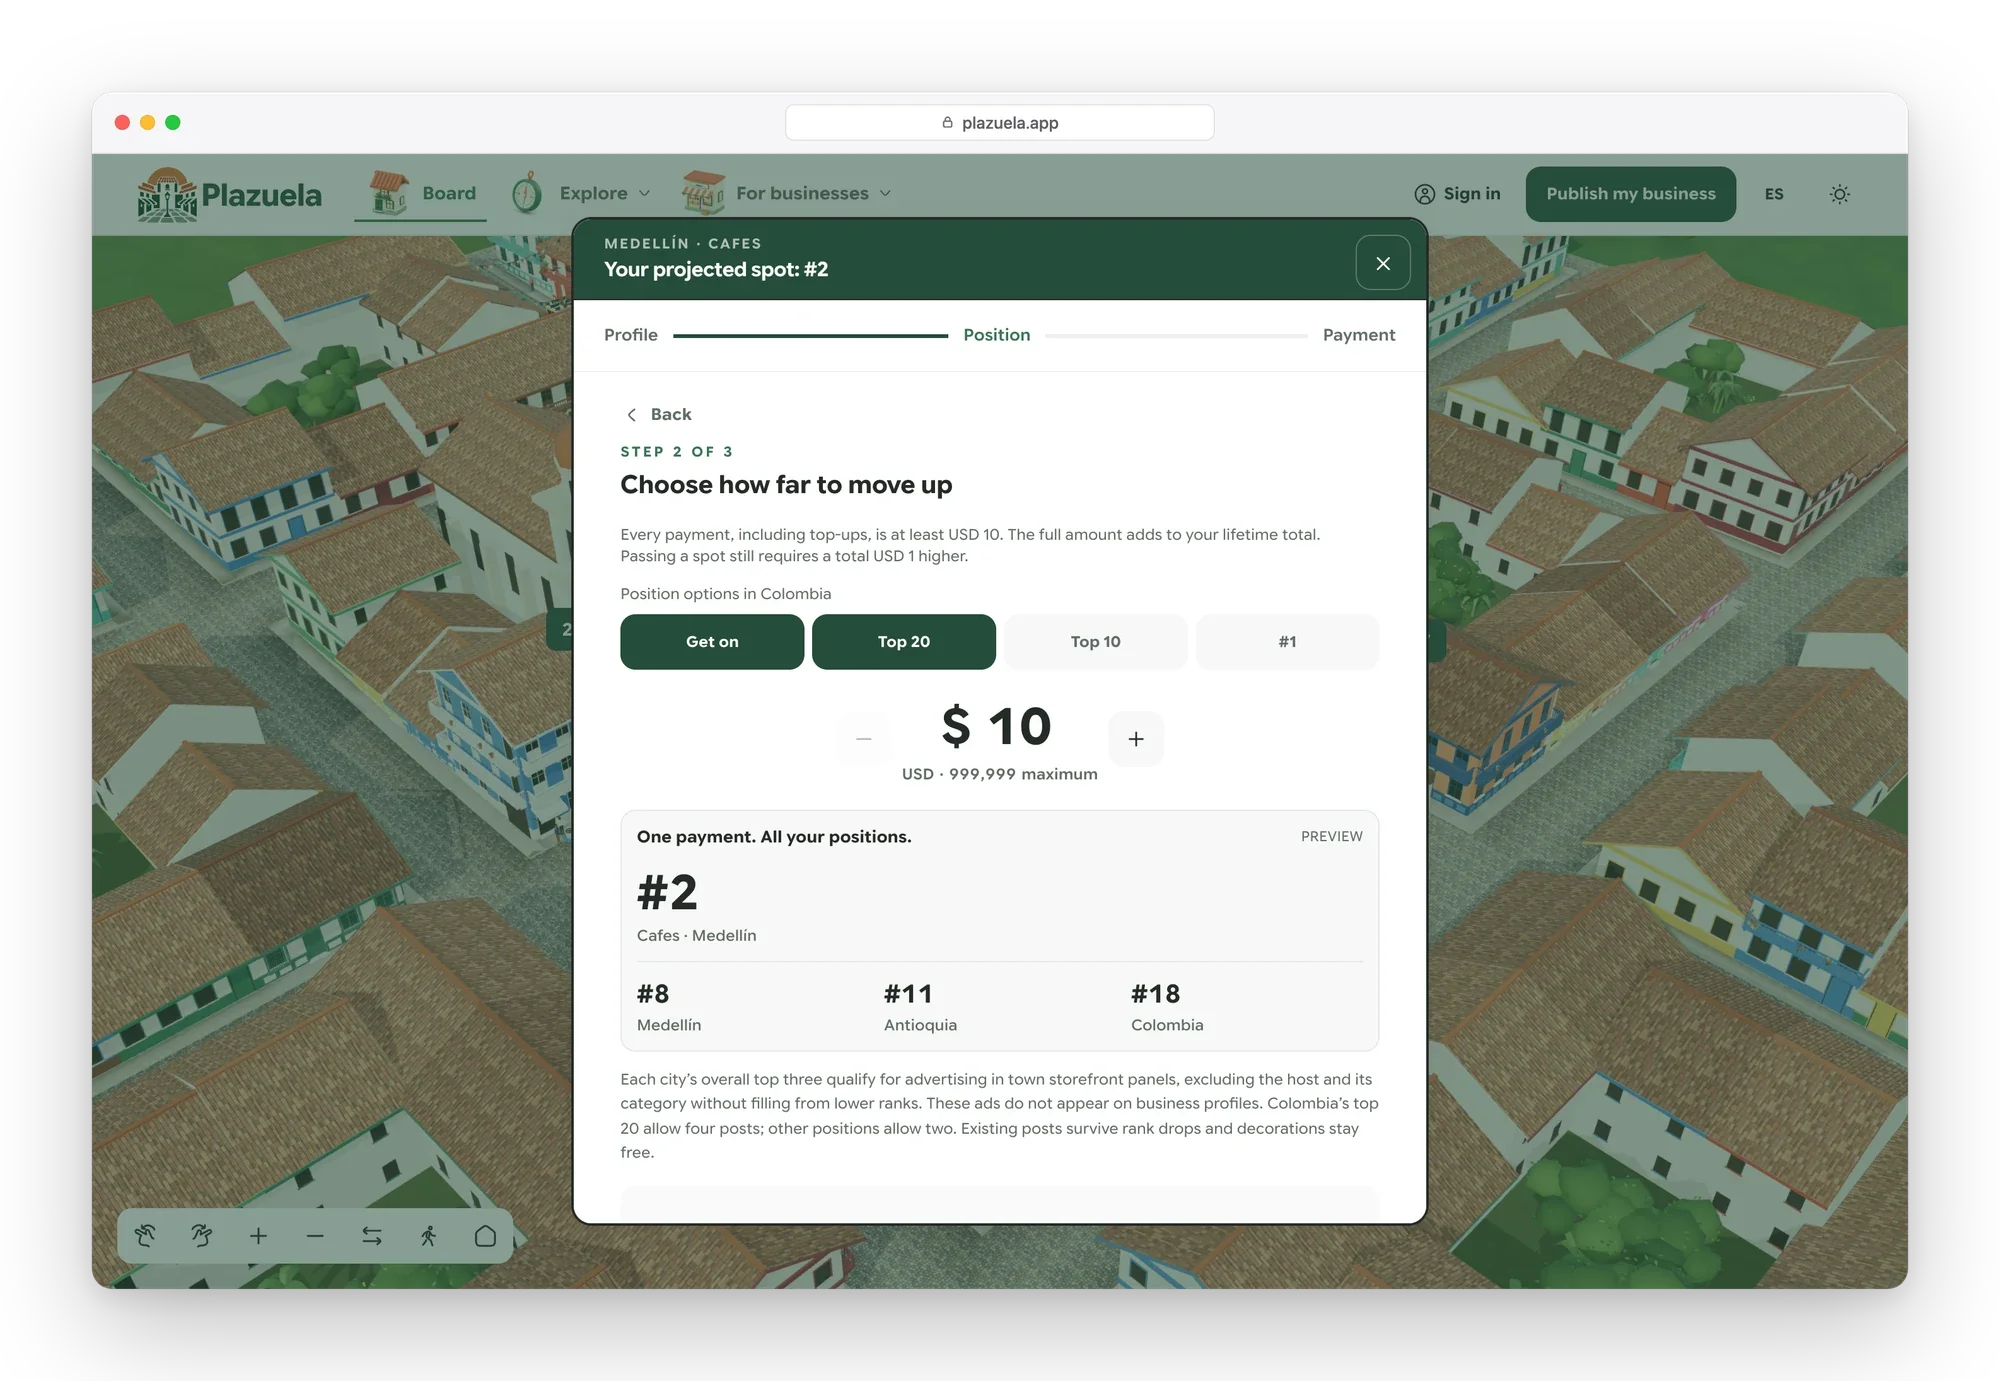
Task: Open the Board tab
Action: 420,194
